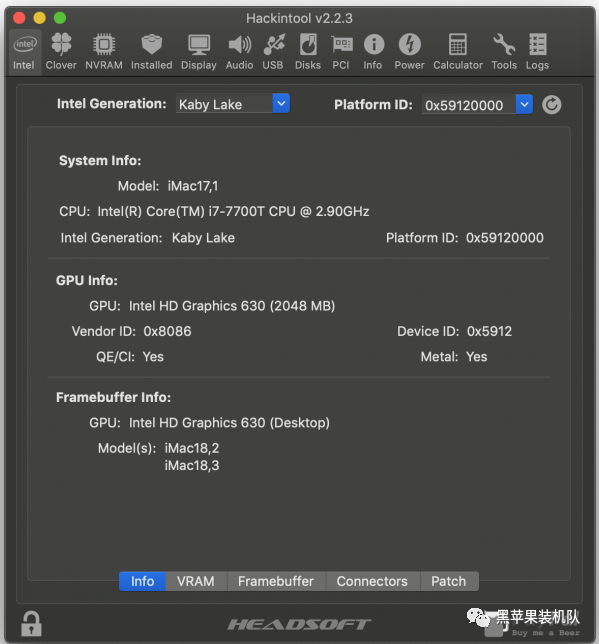Open the Display toolbar section
This screenshot has width=599, height=644.
coord(199,52)
